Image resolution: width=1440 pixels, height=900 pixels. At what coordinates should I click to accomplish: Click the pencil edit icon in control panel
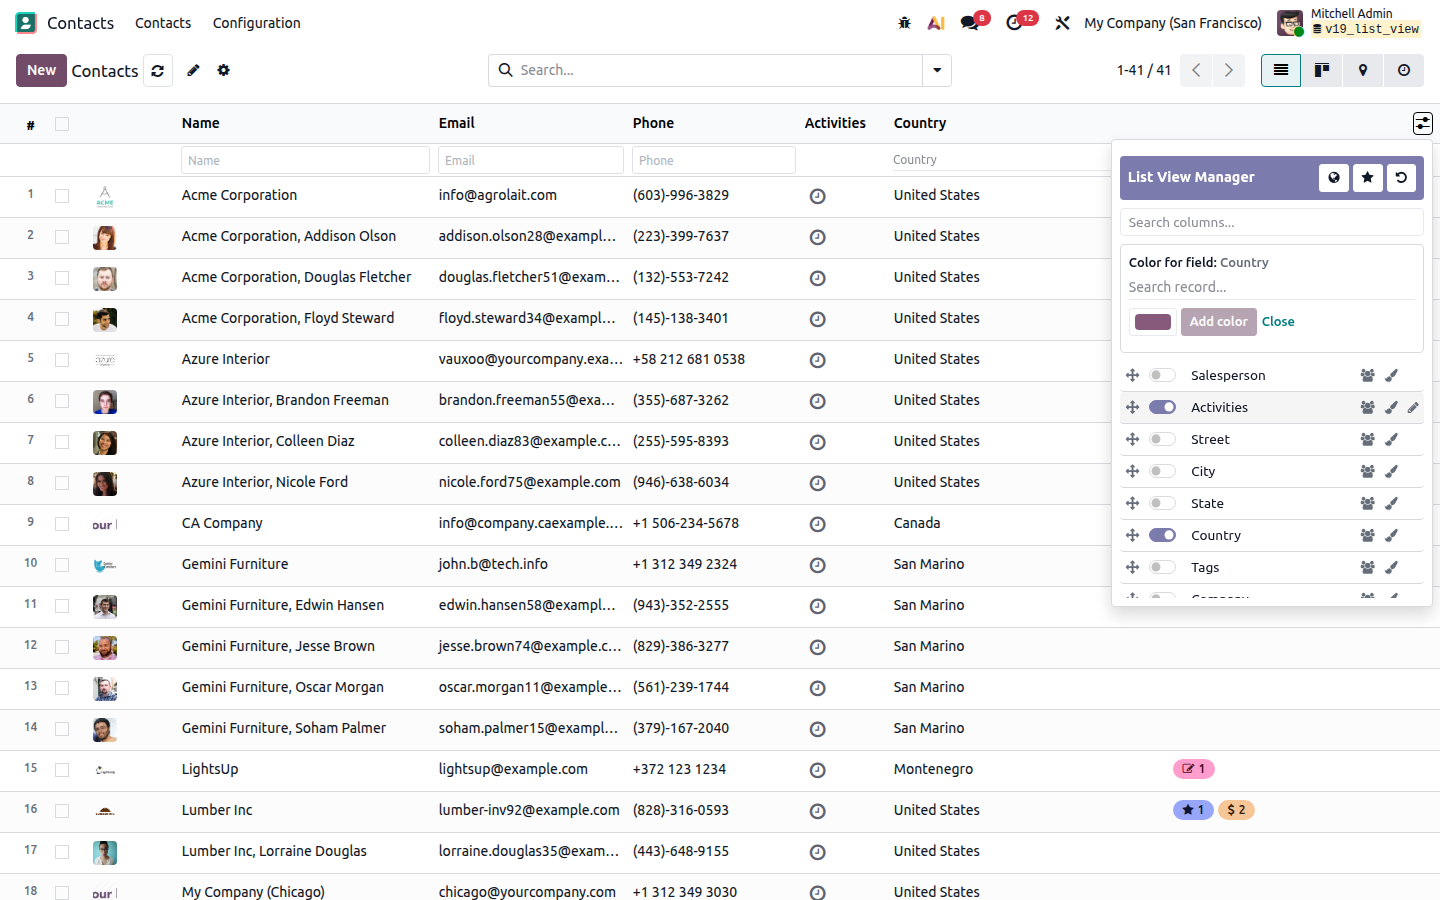click(x=194, y=70)
